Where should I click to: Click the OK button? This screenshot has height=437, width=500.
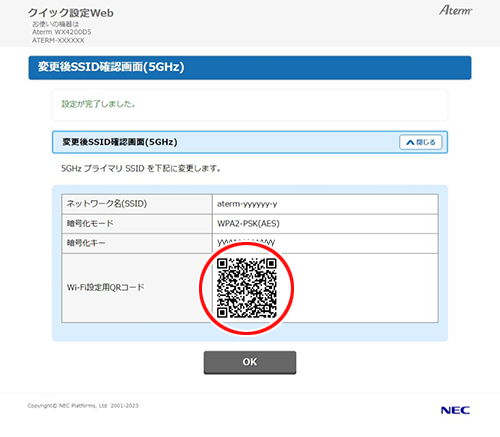coord(250,362)
